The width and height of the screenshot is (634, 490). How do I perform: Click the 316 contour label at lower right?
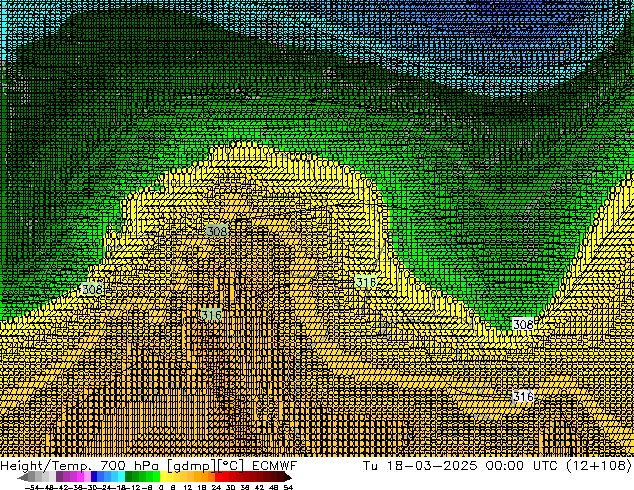[523, 396]
